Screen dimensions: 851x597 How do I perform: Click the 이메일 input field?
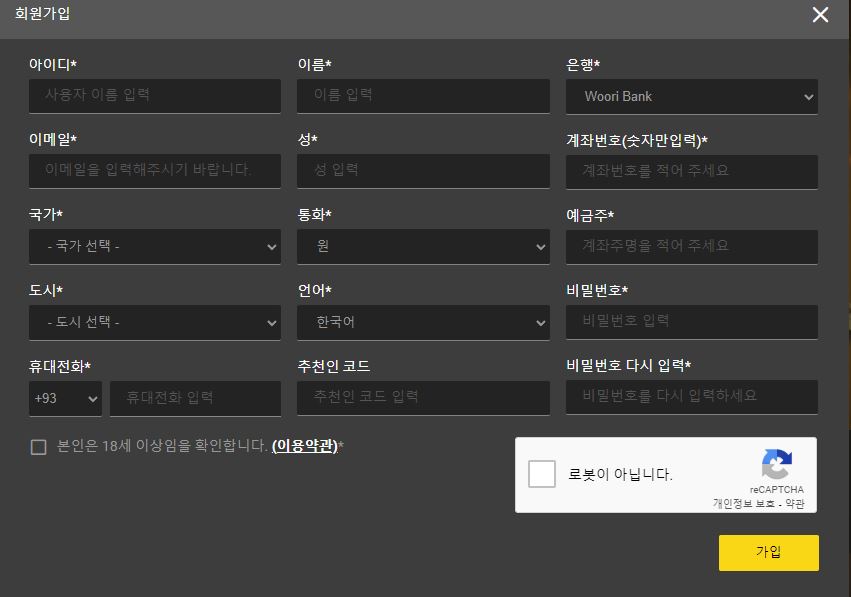click(154, 170)
